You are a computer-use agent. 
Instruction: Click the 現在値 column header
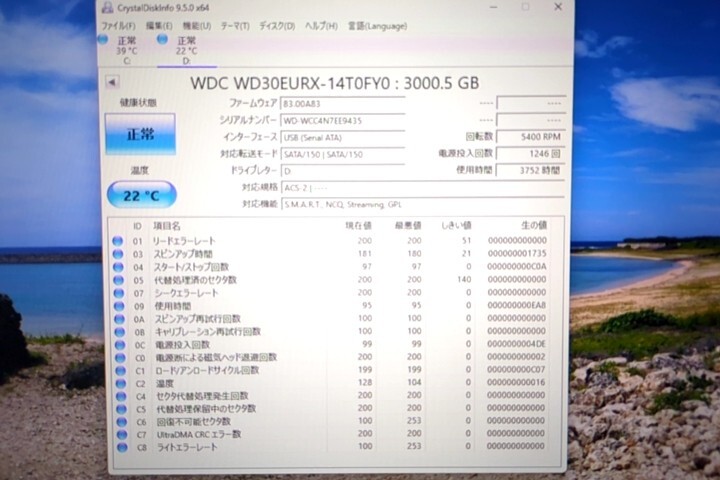(x=358, y=226)
